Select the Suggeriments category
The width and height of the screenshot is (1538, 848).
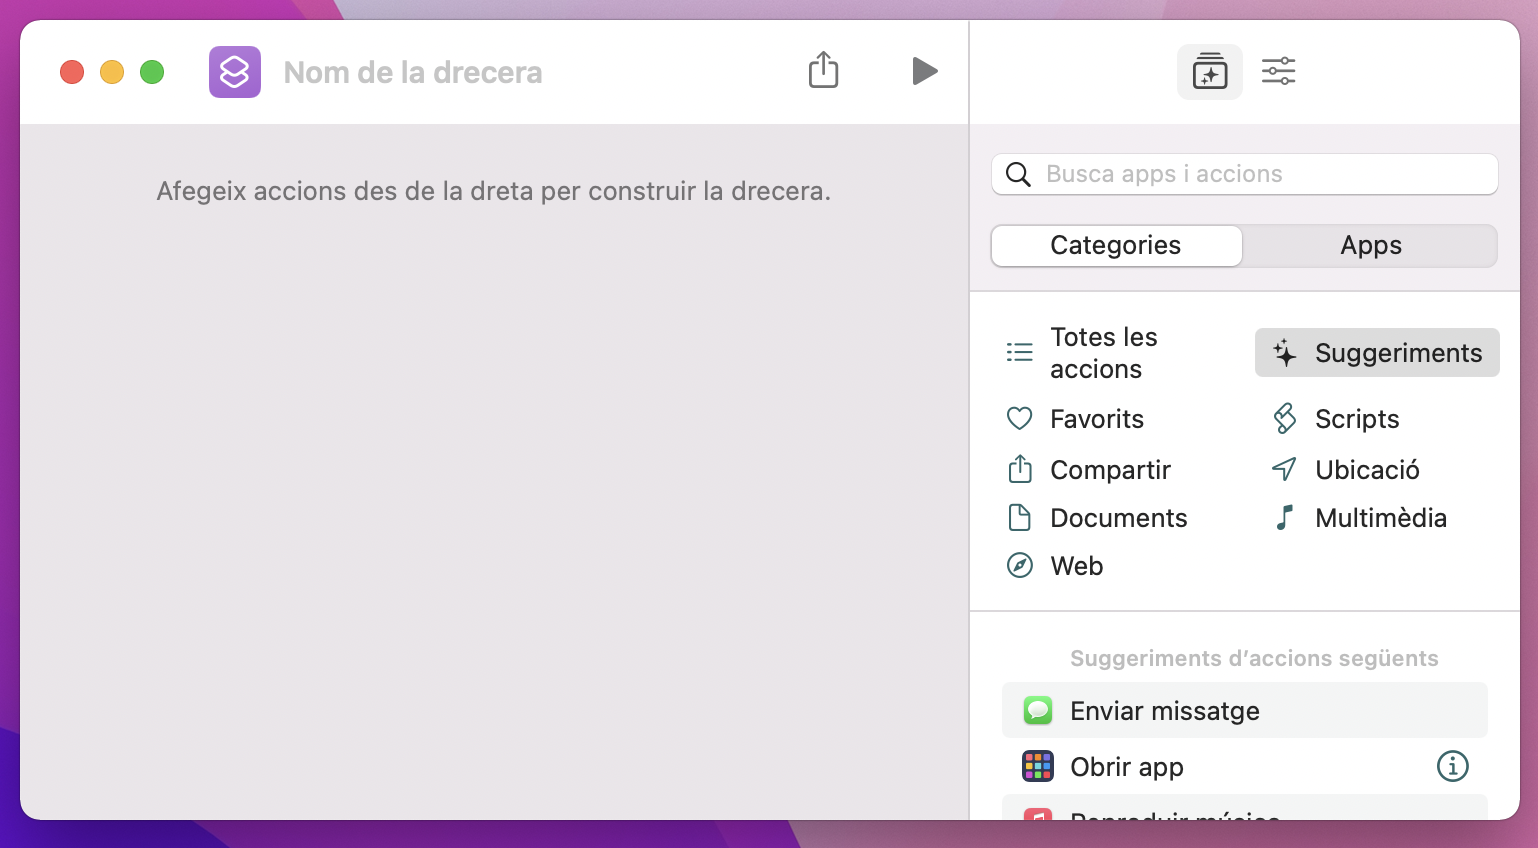[x=1377, y=353]
